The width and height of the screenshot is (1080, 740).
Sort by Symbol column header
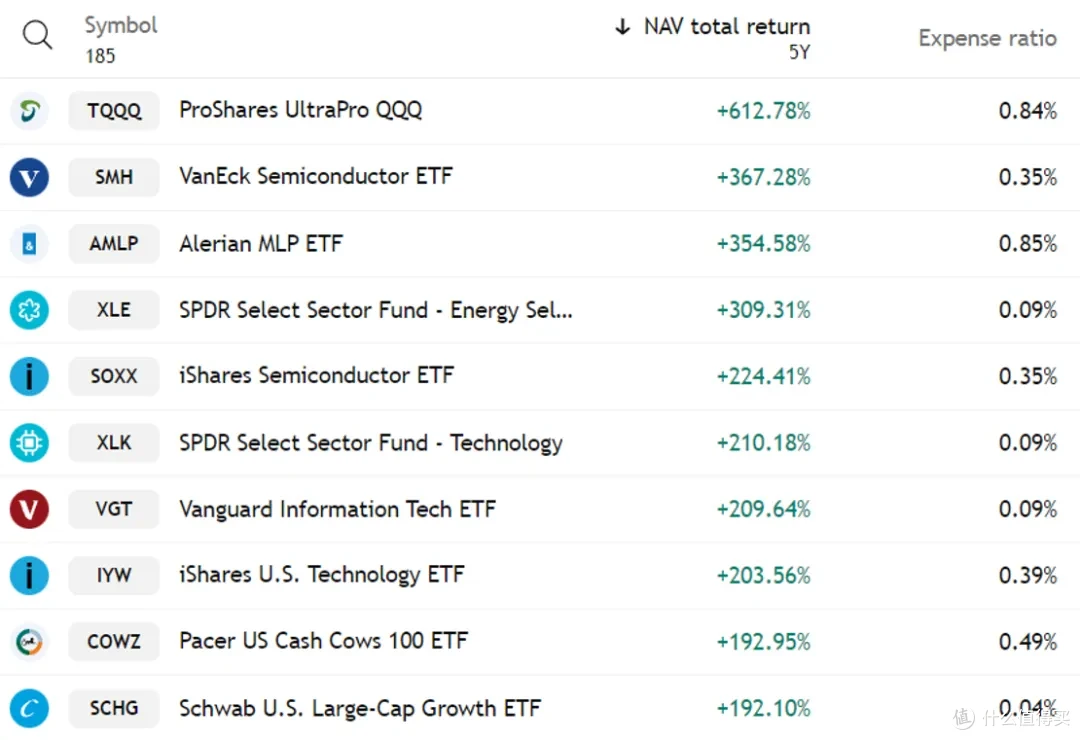tap(121, 26)
